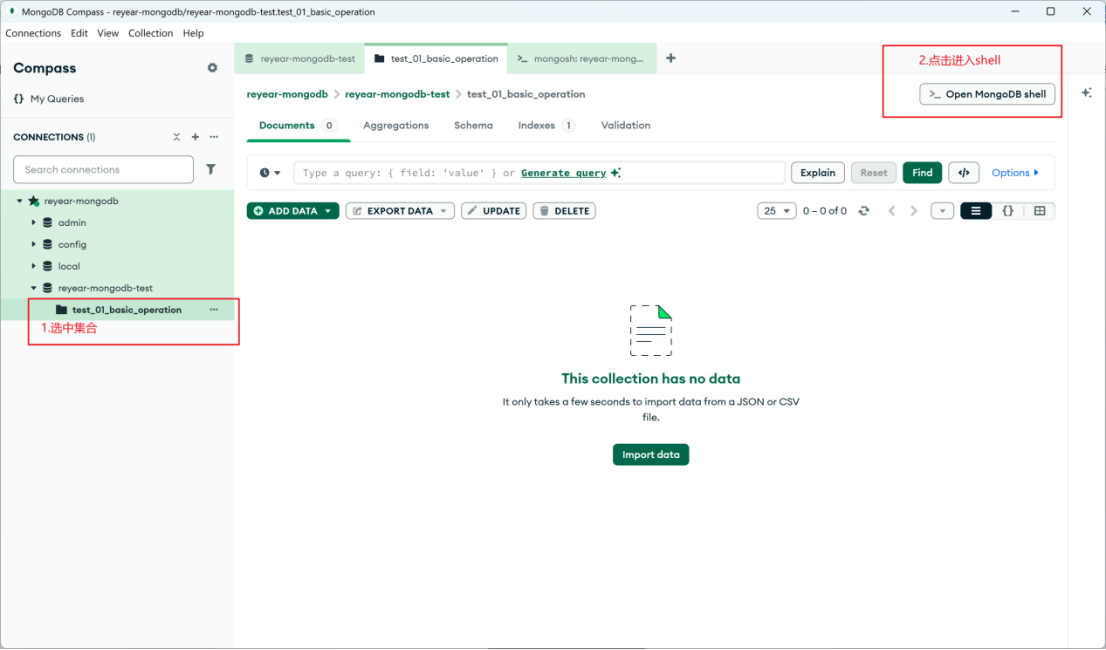
Task: Expand query Options
Action: pos(1015,173)
